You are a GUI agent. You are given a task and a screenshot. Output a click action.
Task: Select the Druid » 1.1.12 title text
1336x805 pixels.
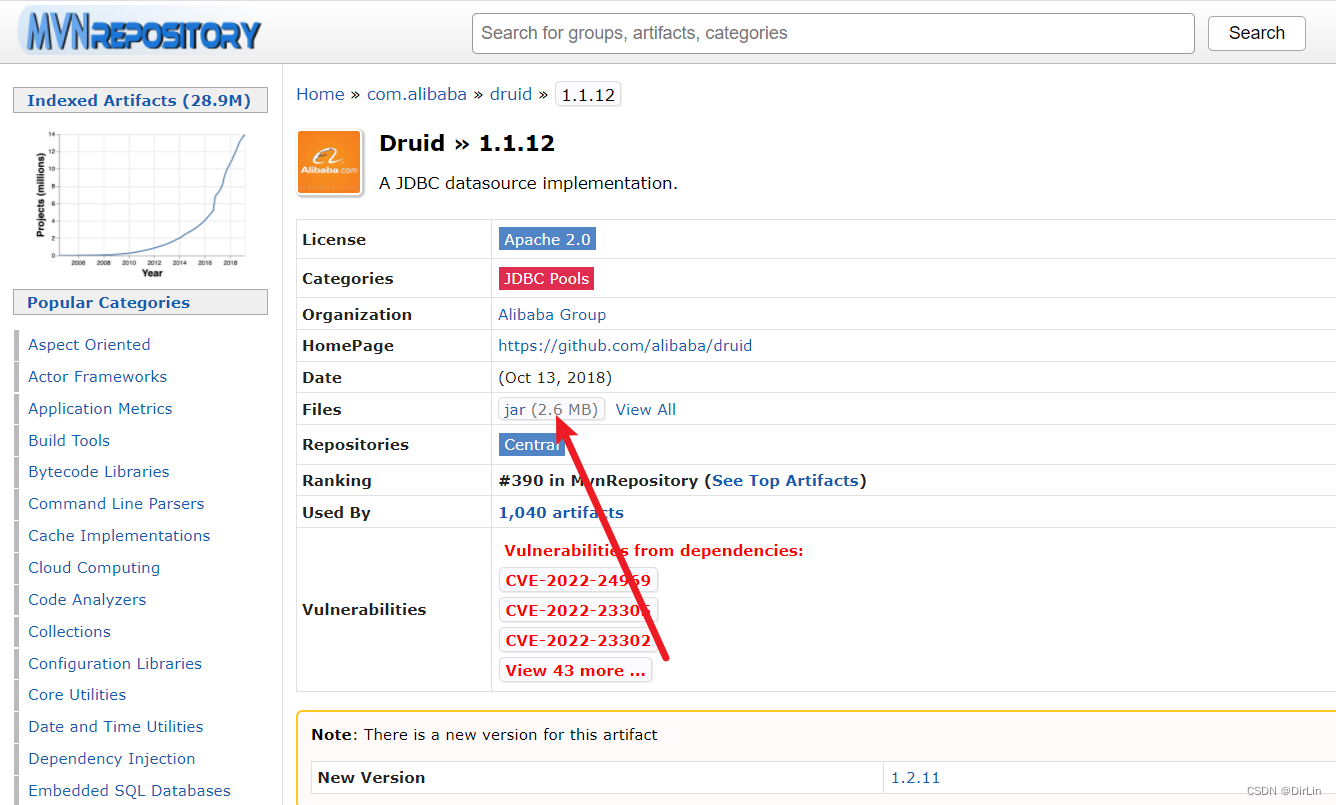(467, 143)
